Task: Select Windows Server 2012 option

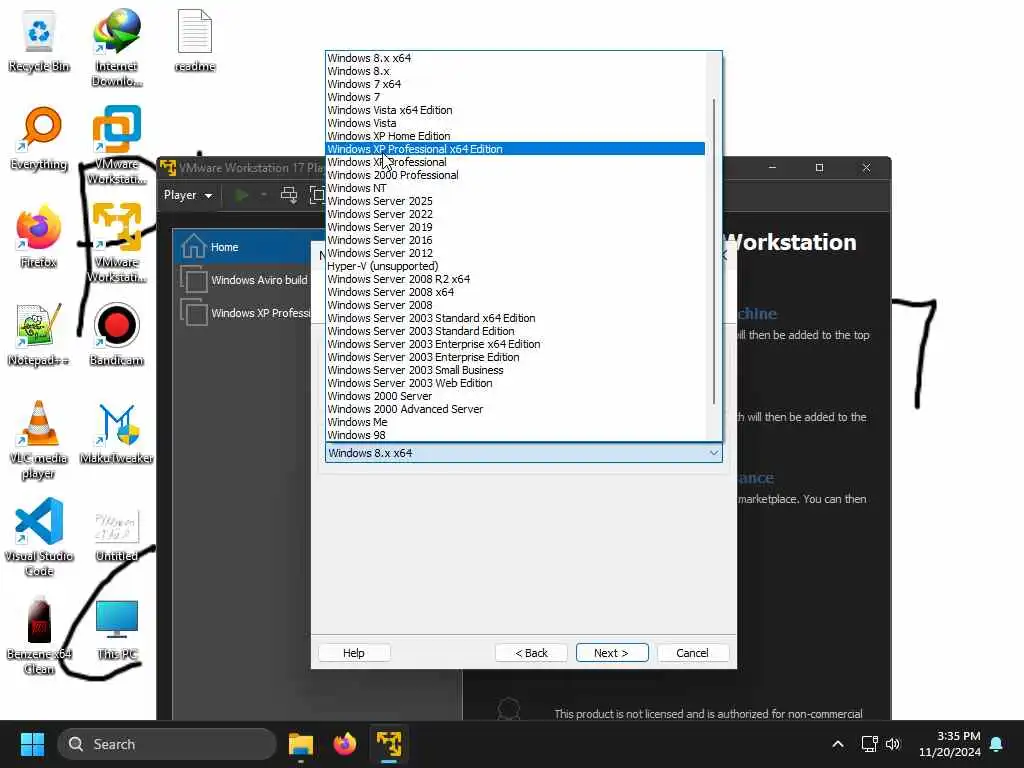Action: pos(515,253)
